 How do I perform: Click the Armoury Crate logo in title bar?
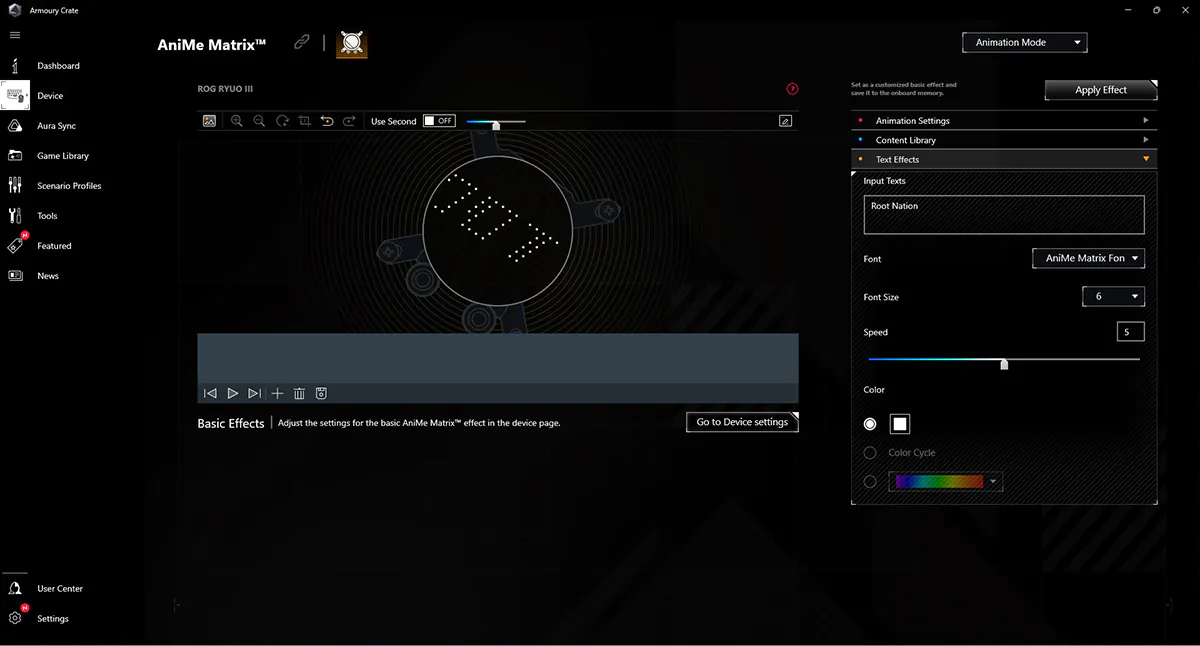point(14,10)
